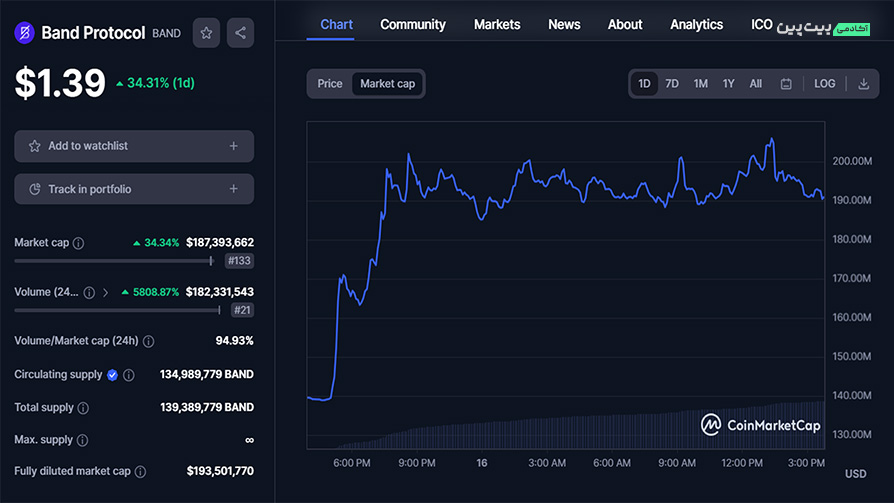894x503 pixels.
Task: Click the Circulating supply verified badge
Action: pyautogui.click(x=112, y=375)
